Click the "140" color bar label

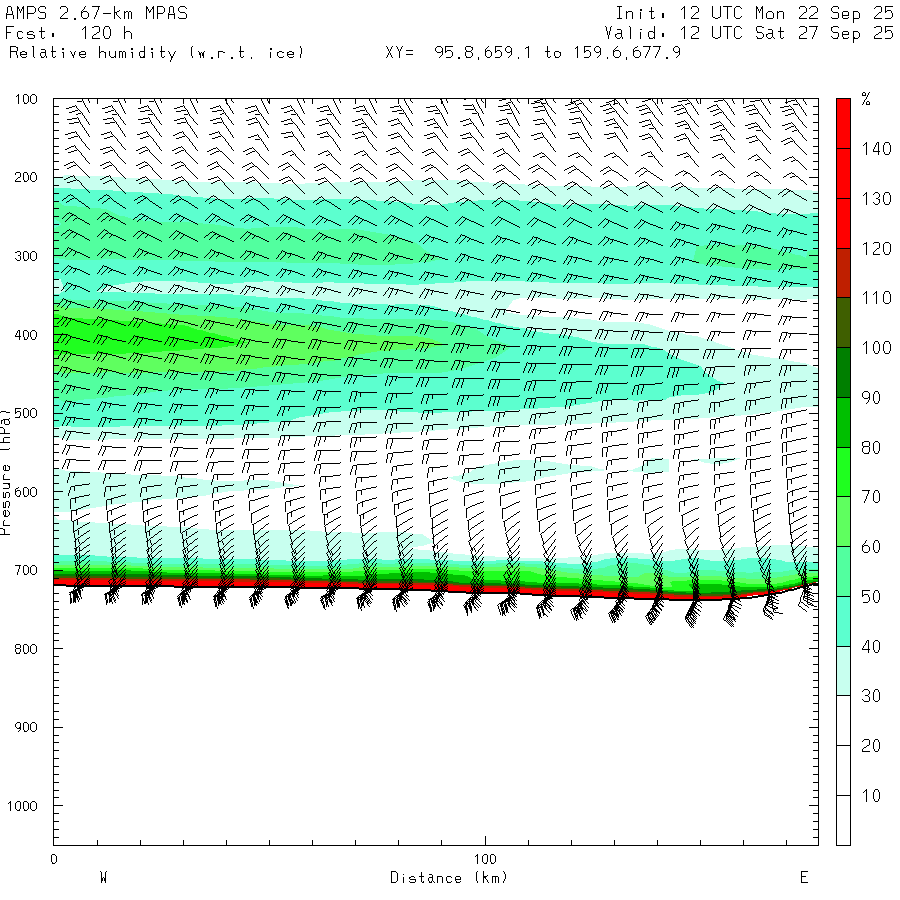(x=876, y=149)
